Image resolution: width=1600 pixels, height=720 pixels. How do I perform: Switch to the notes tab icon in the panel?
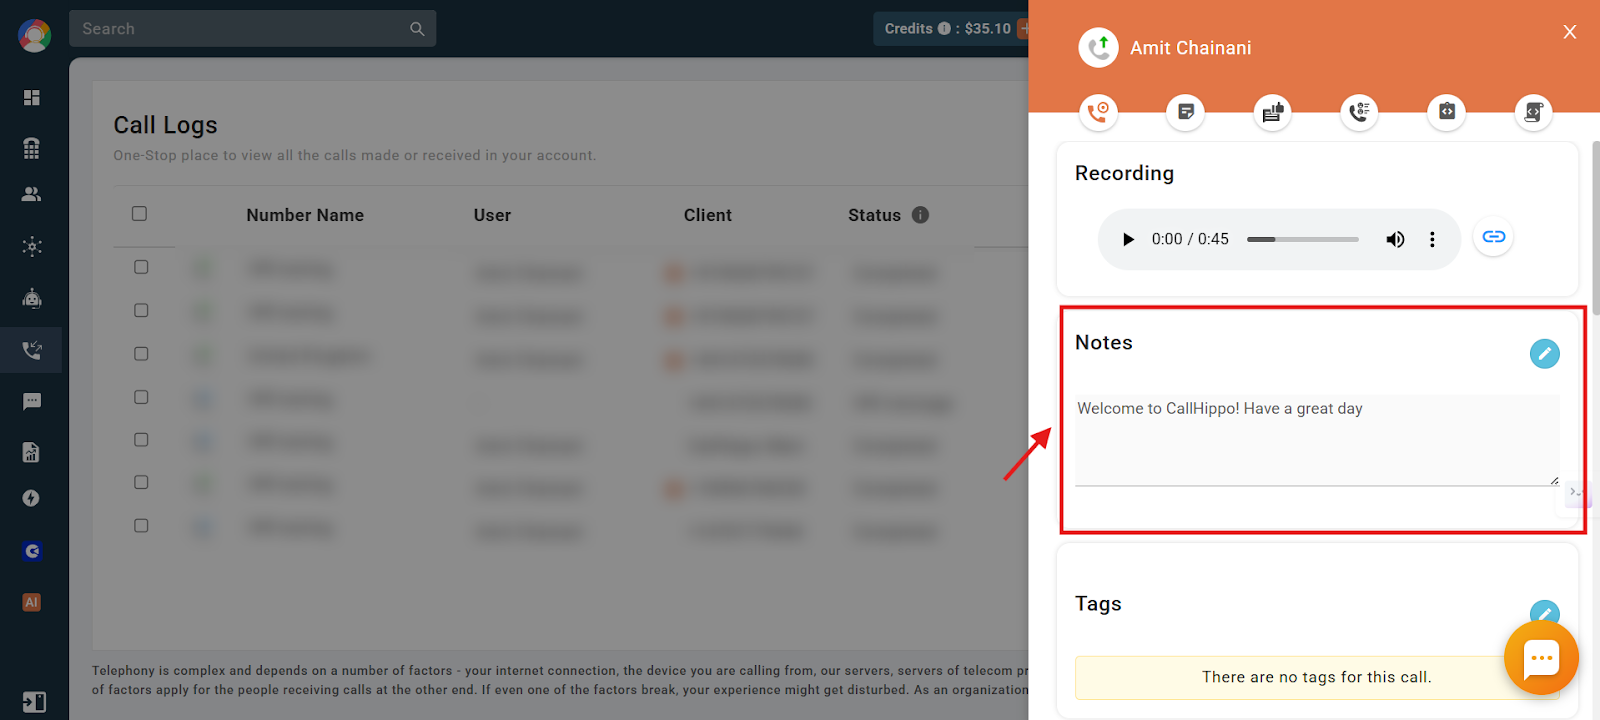point(1185,112)
